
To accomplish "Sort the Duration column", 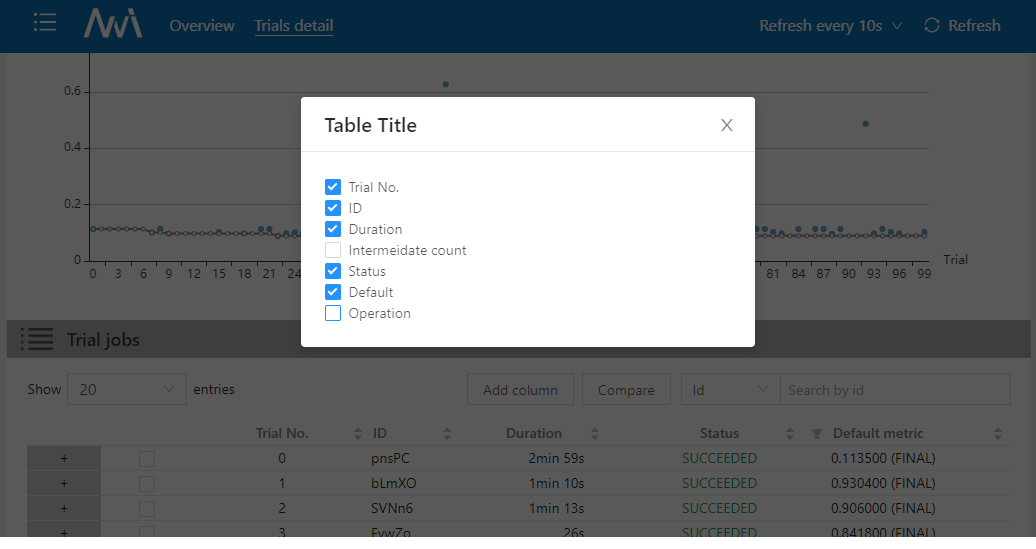I will [595, 434].
